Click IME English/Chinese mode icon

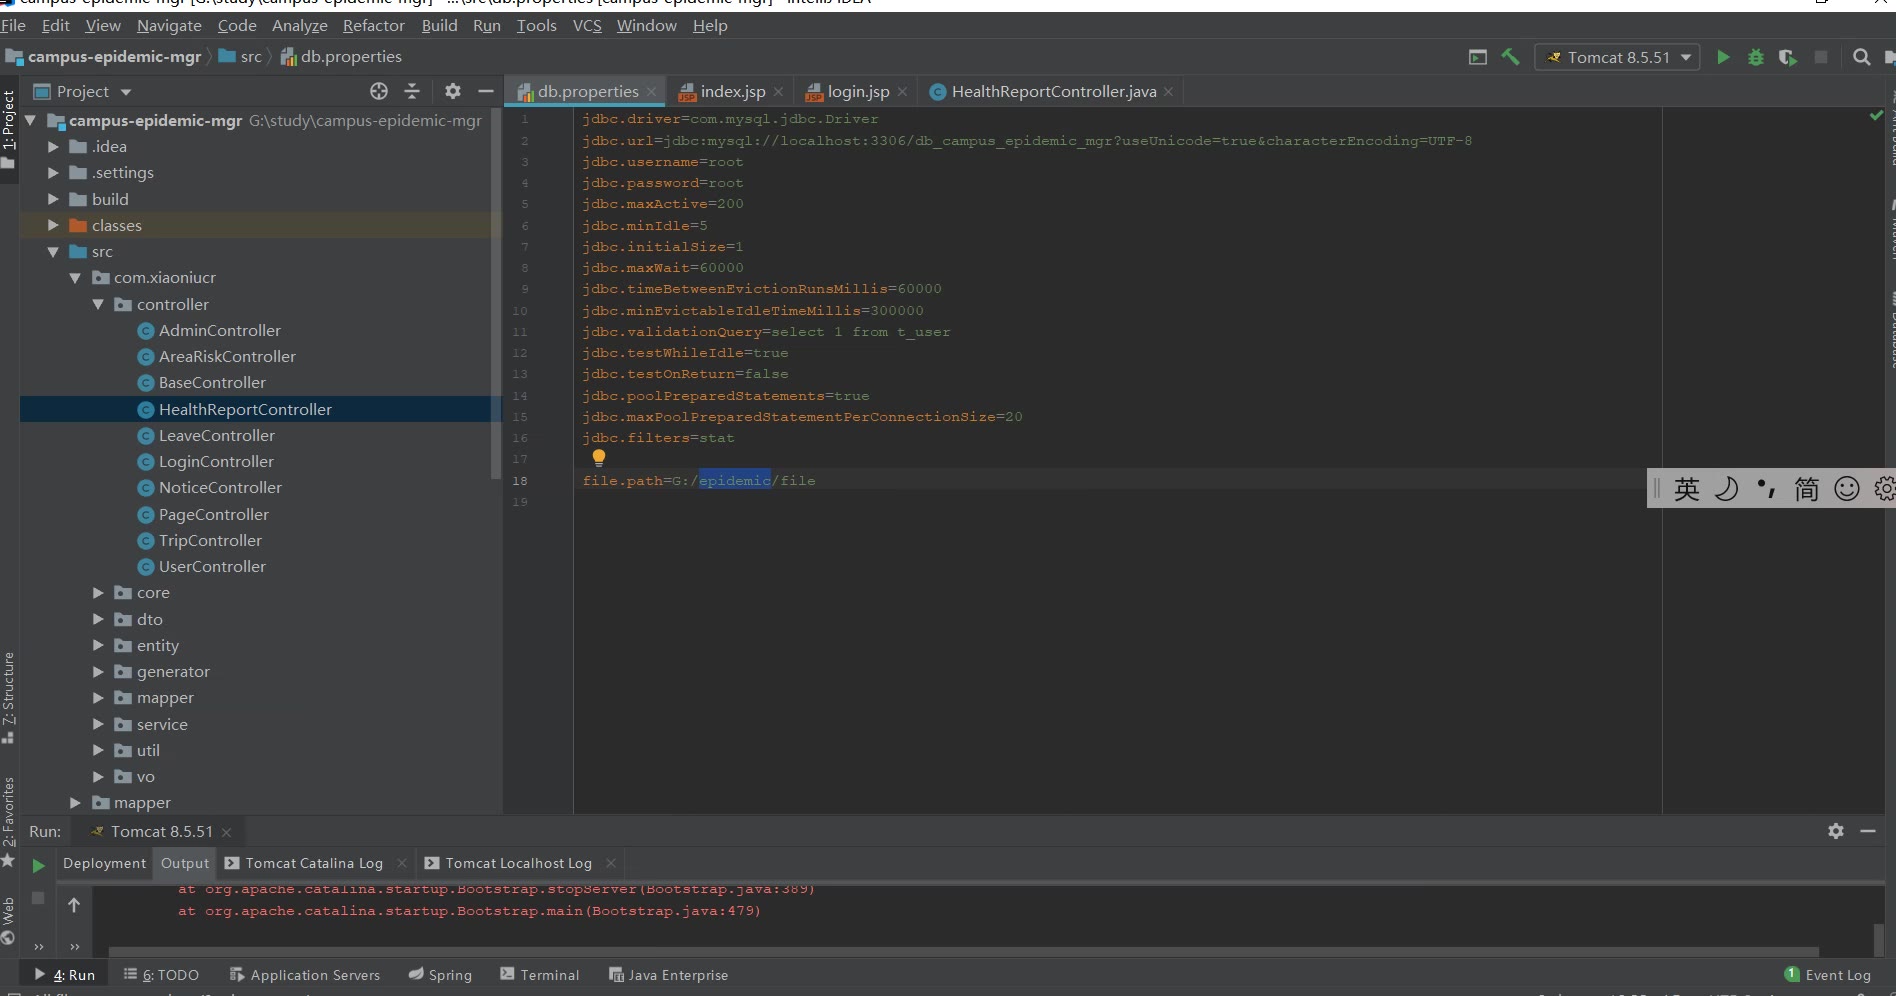[1687, 488]
